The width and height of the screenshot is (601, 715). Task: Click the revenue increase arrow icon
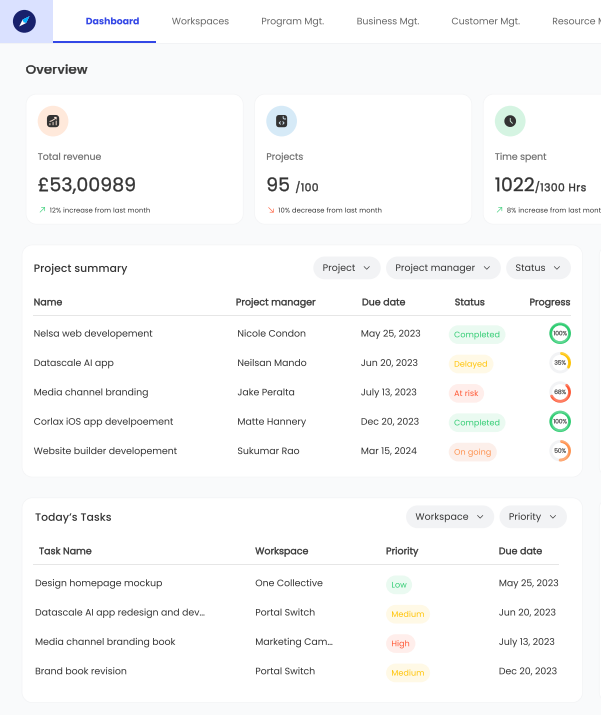point(42,210)
